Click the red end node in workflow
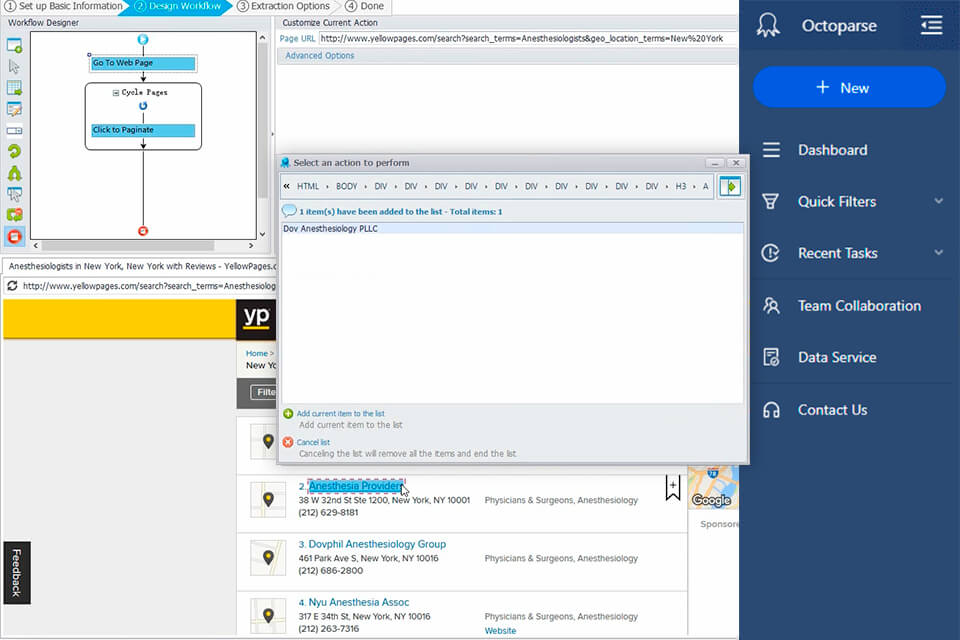 (143, 231)
